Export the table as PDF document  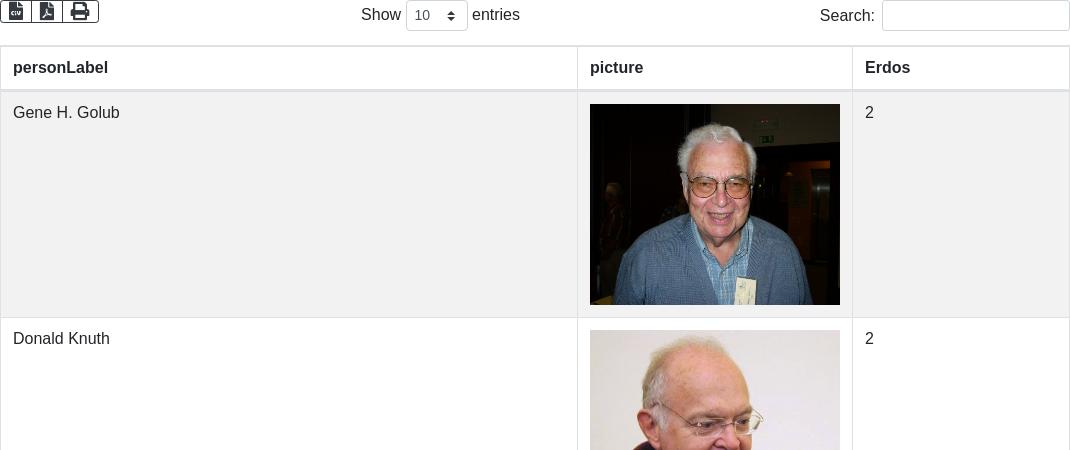[x=47, y=12]
